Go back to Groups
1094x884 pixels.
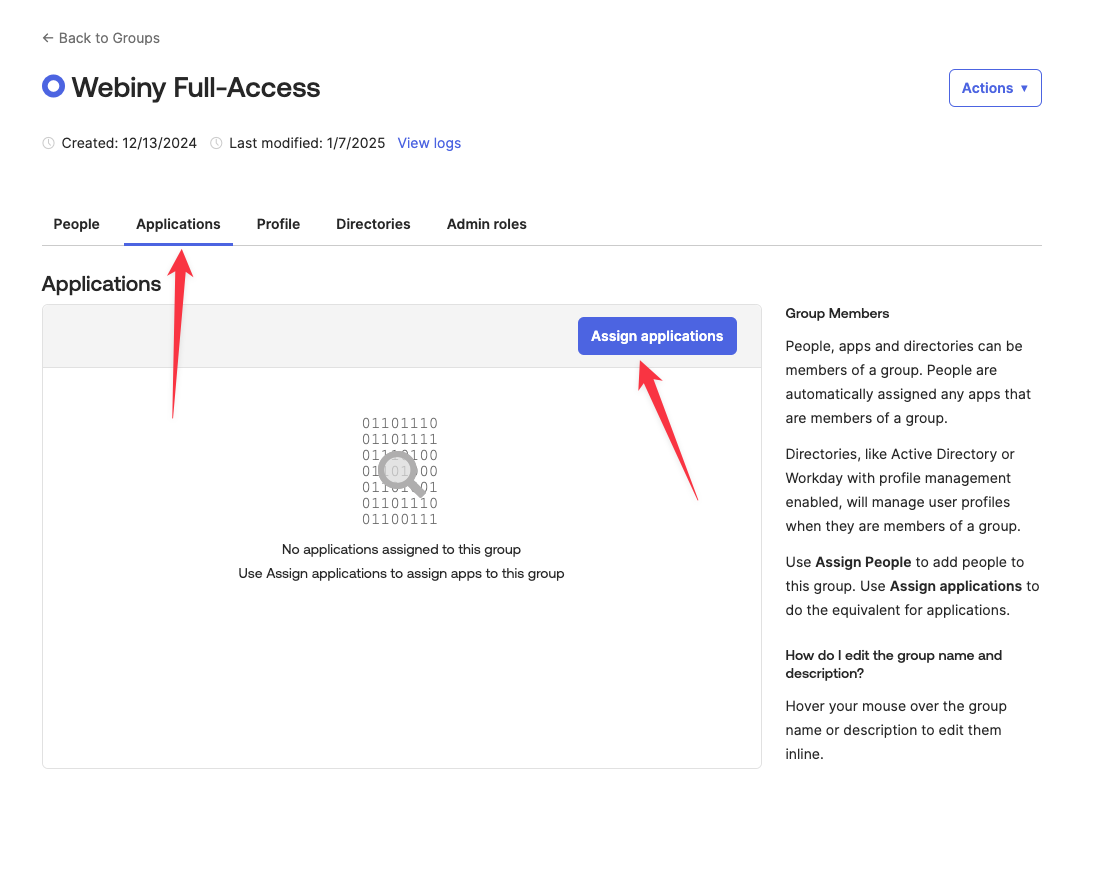tap(101, 38)
